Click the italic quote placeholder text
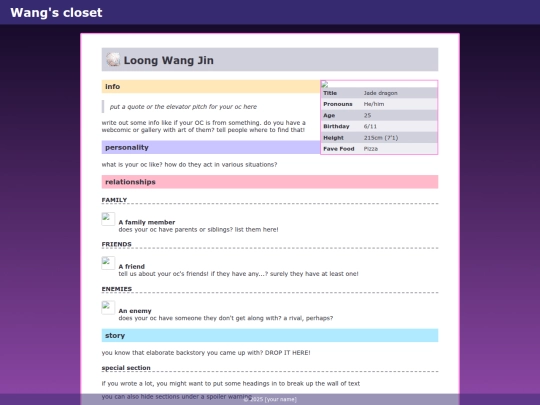Image resolution: width=540 pixels, height=405 pixels. [183, 107]
